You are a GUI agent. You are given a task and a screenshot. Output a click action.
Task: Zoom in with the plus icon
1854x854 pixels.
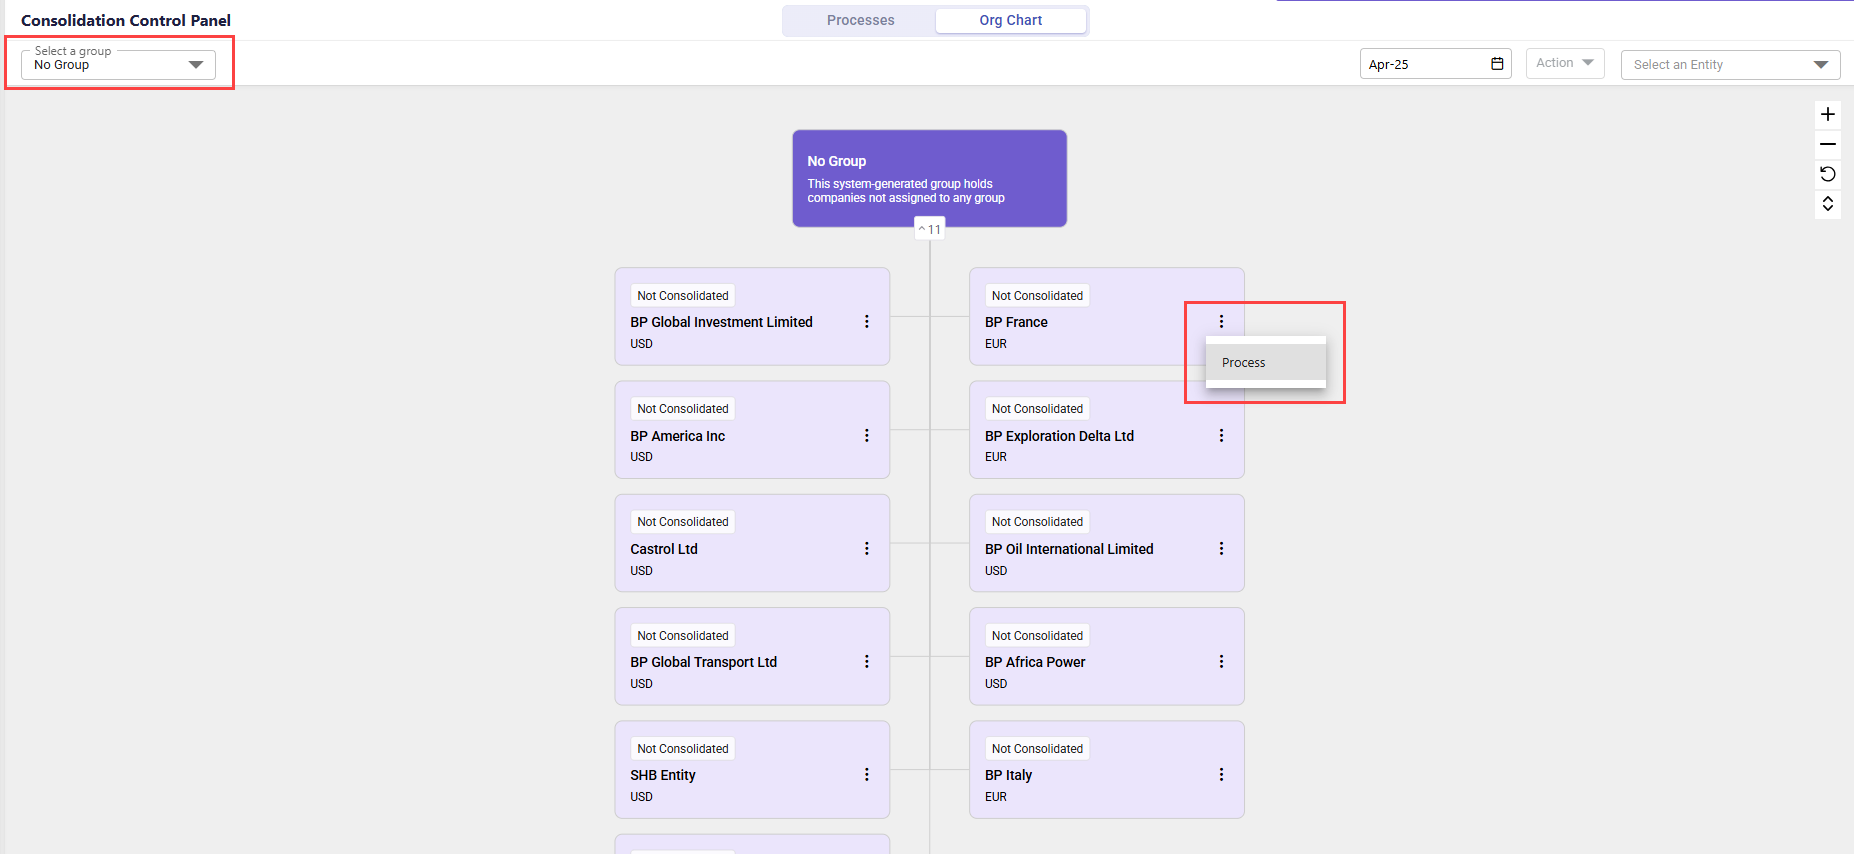pyautogui.click(x=1827, y=114)
